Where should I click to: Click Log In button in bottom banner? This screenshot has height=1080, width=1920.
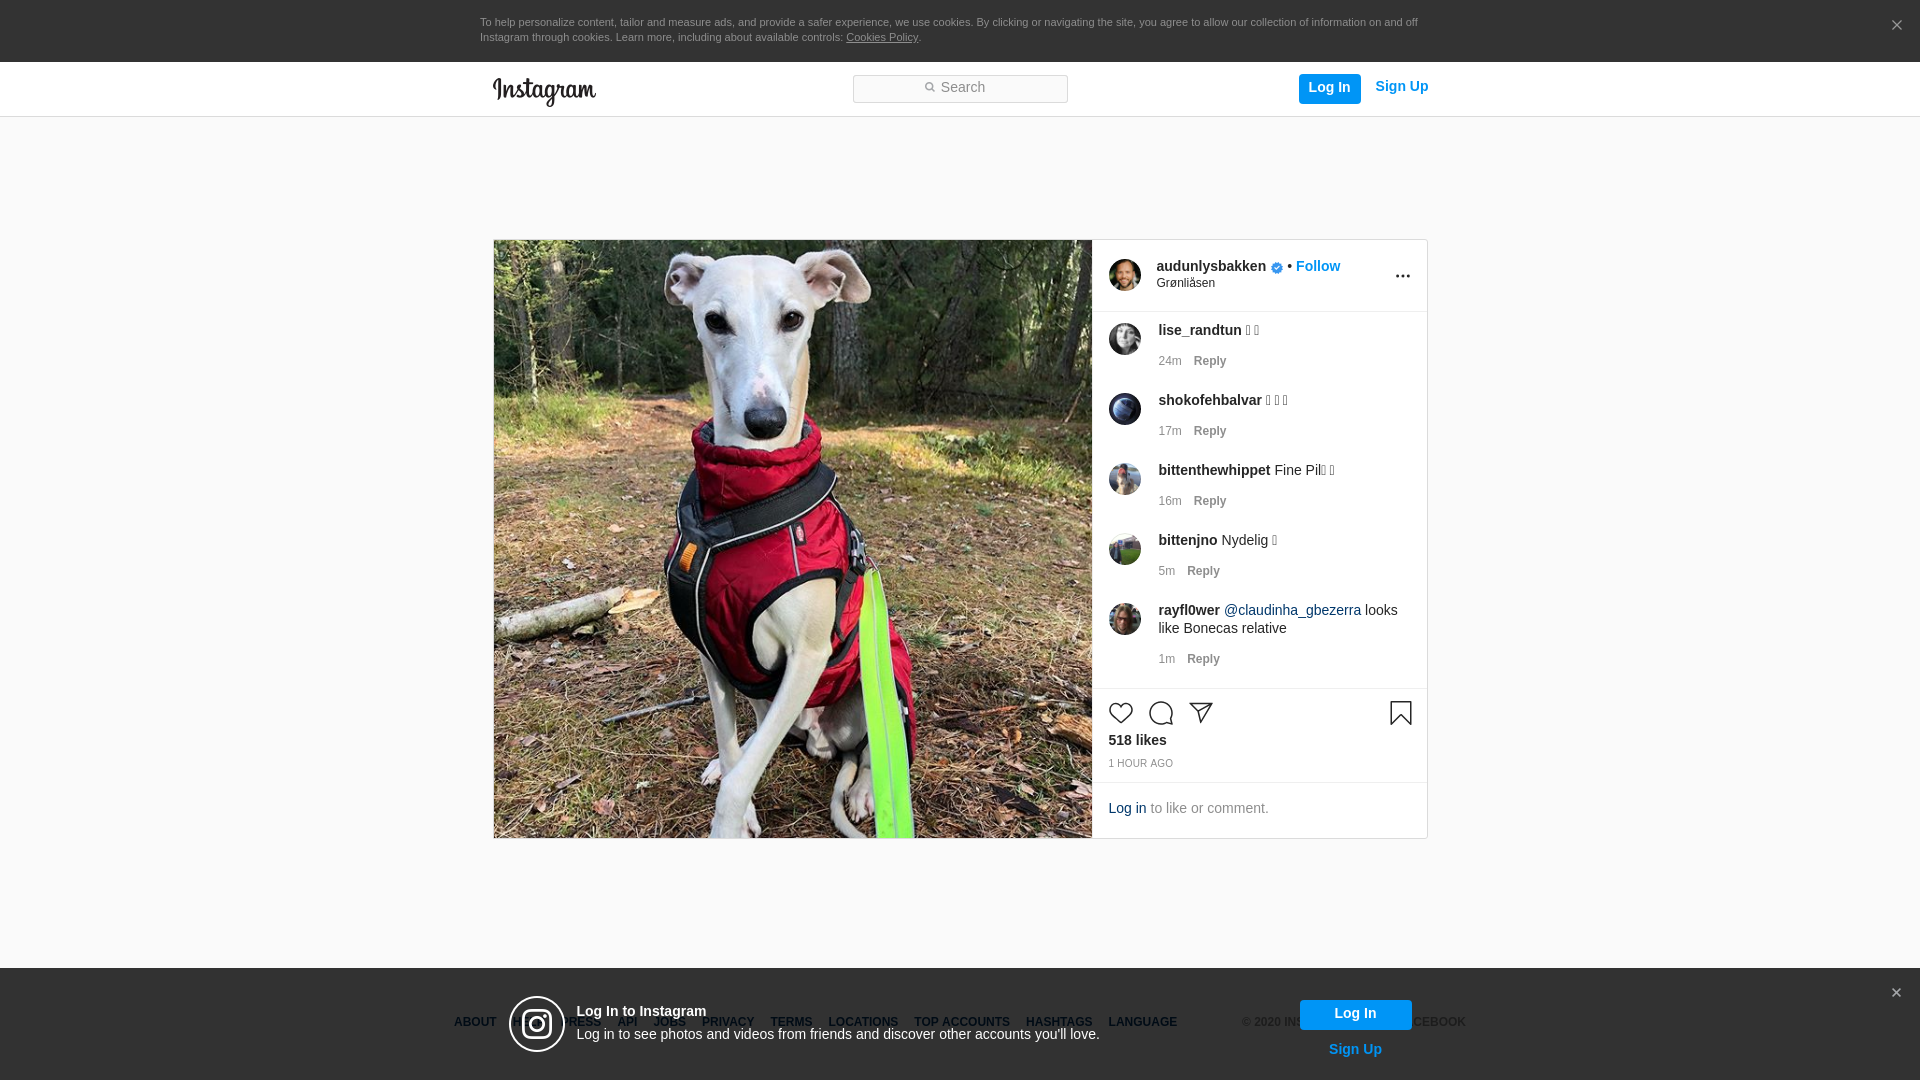[1355, 1015]
